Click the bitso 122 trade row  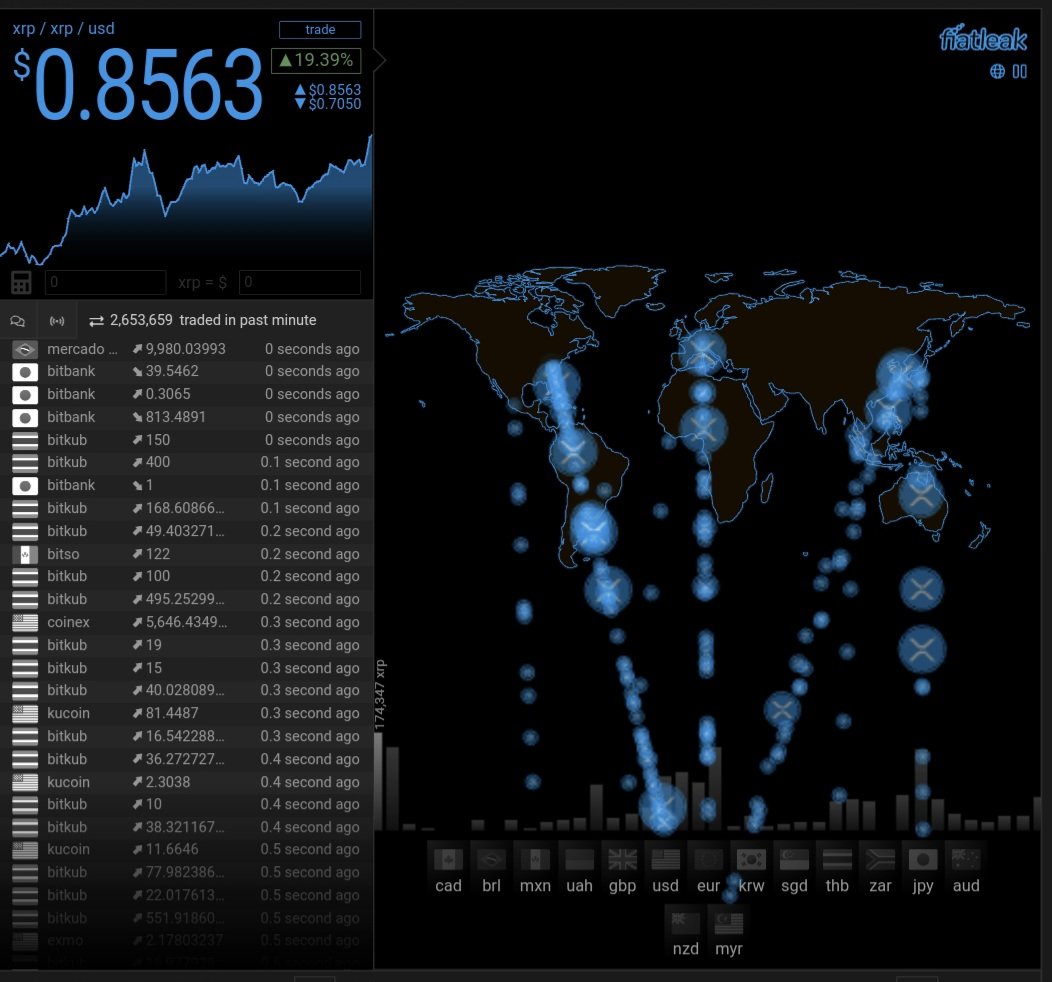(x=187, y=554)
